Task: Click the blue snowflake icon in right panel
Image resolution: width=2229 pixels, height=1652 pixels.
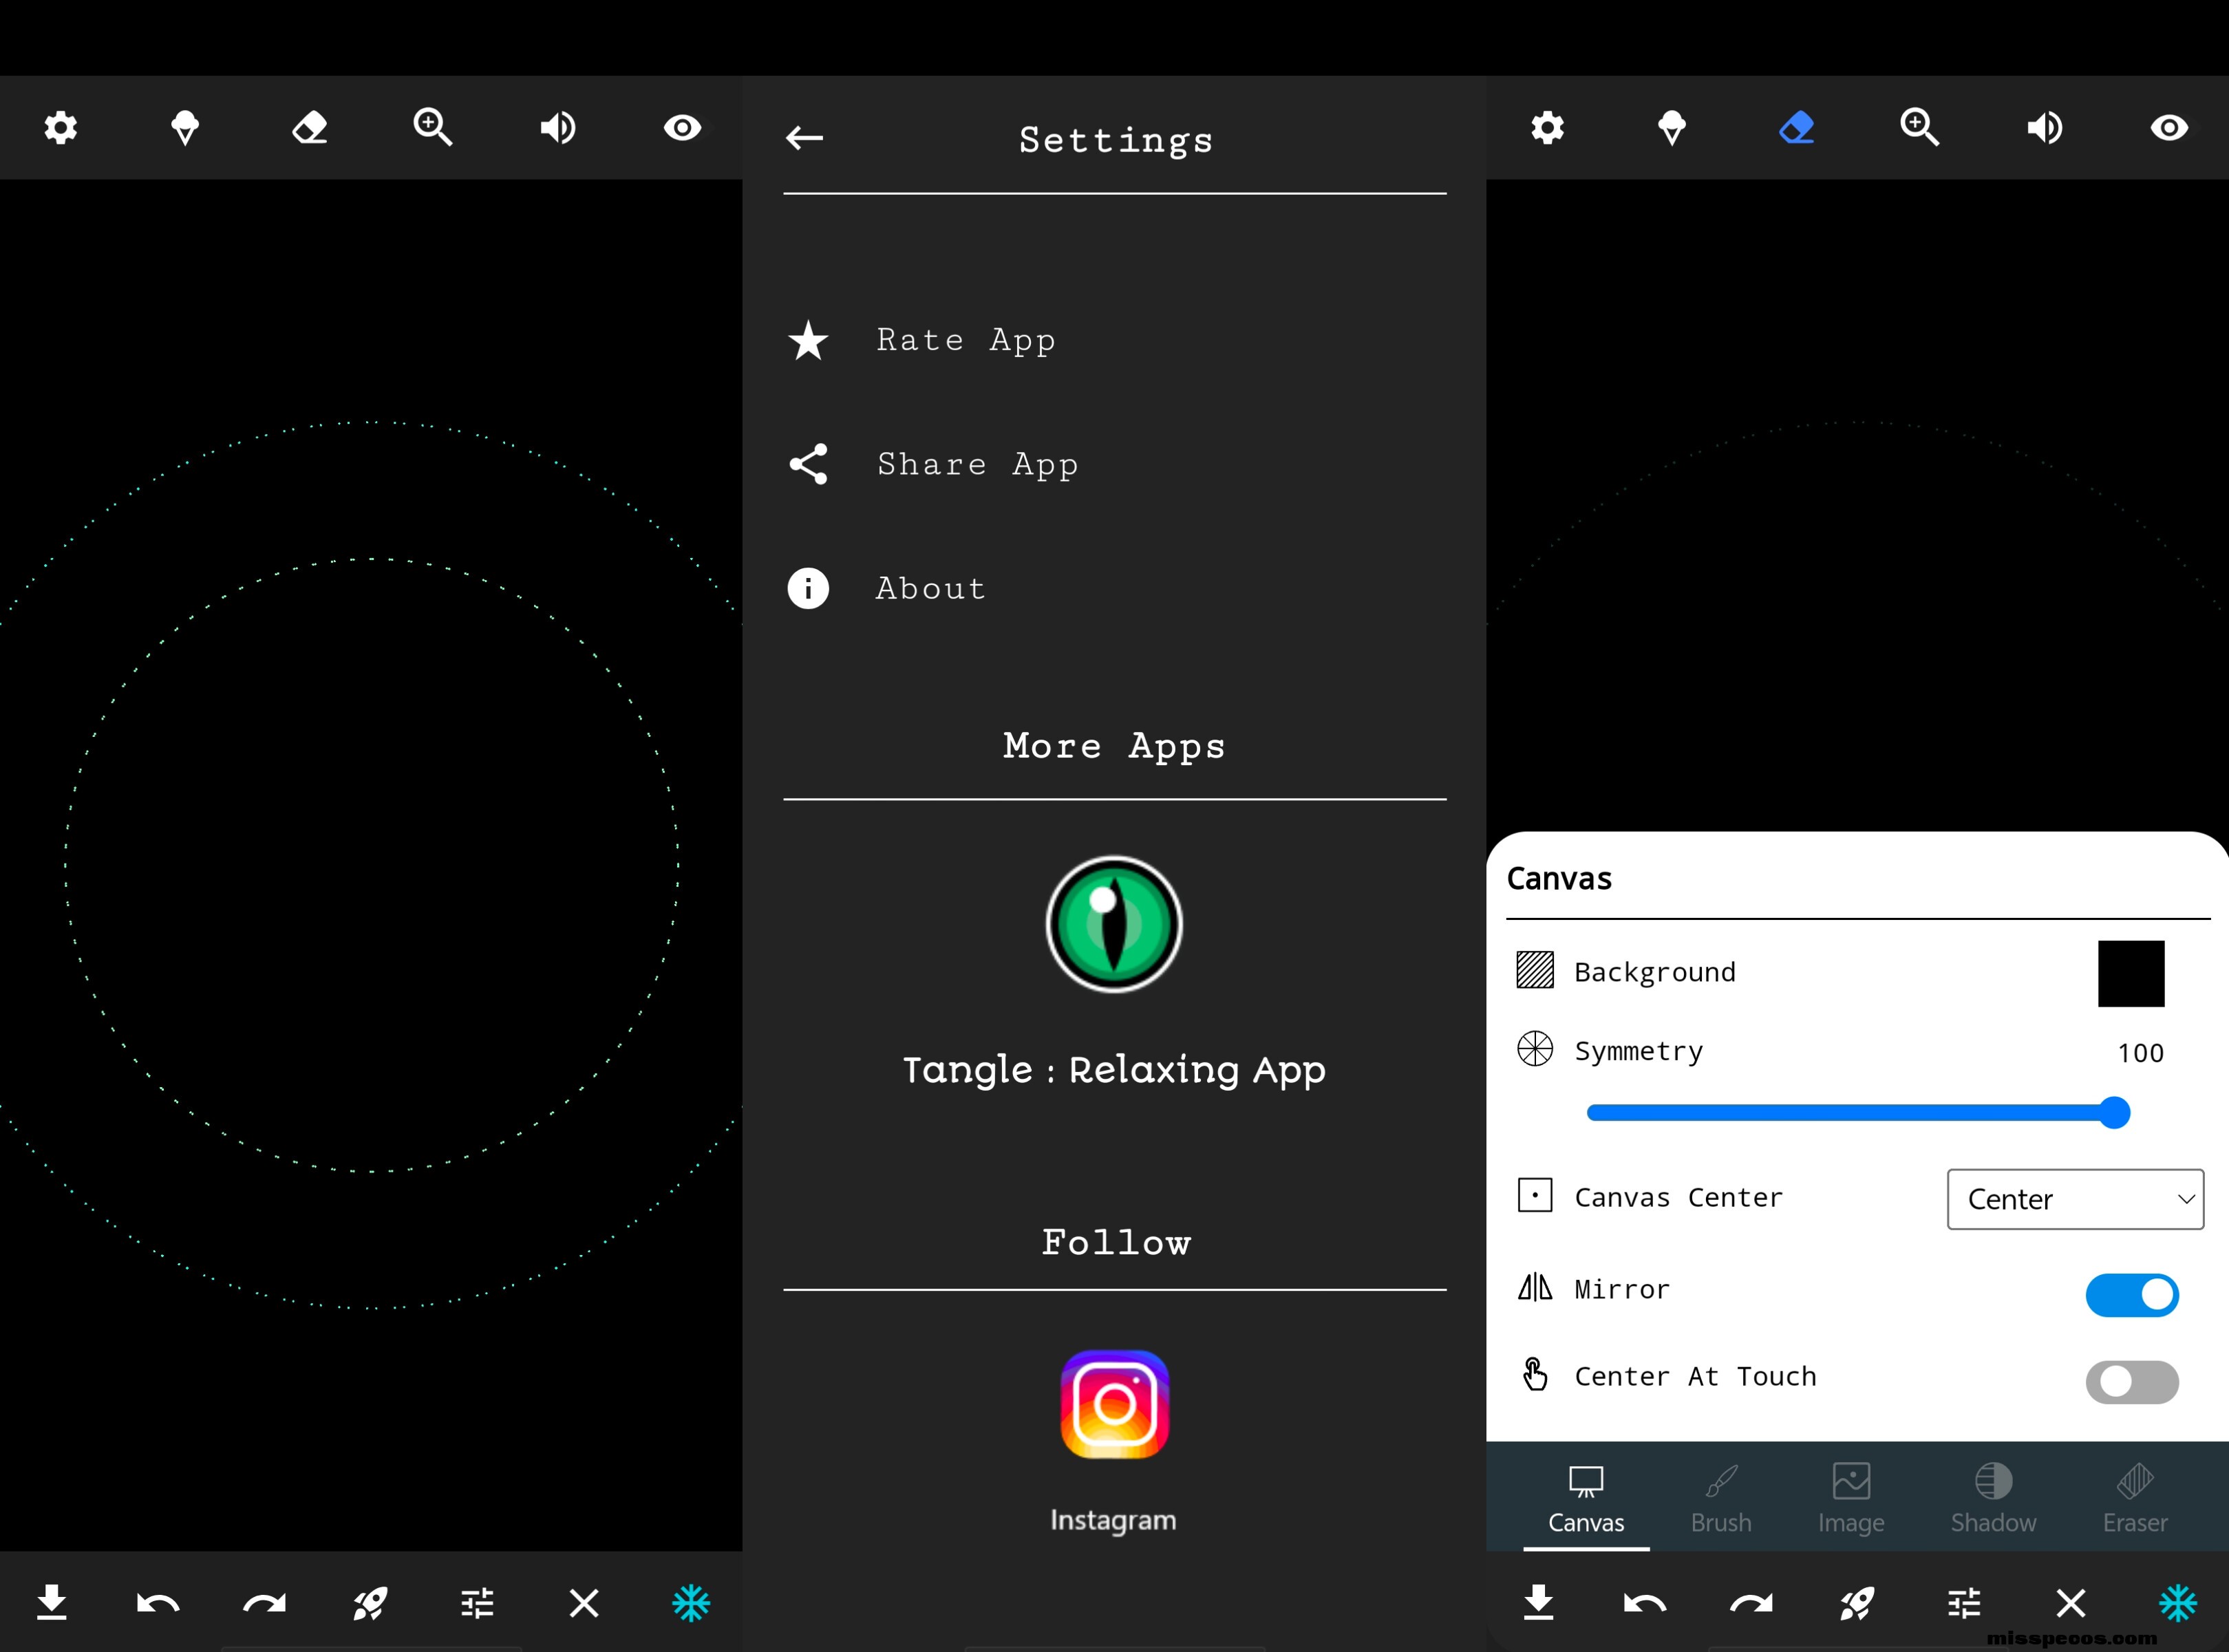Action: point(2177,1603)
